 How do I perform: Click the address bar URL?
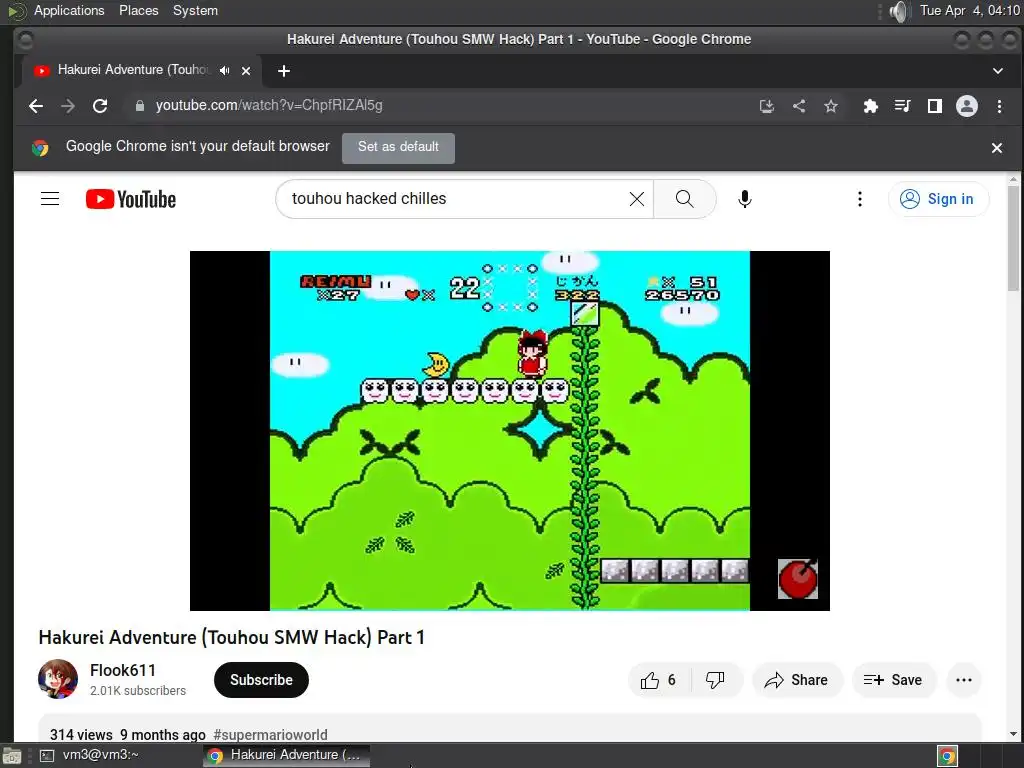269,106
